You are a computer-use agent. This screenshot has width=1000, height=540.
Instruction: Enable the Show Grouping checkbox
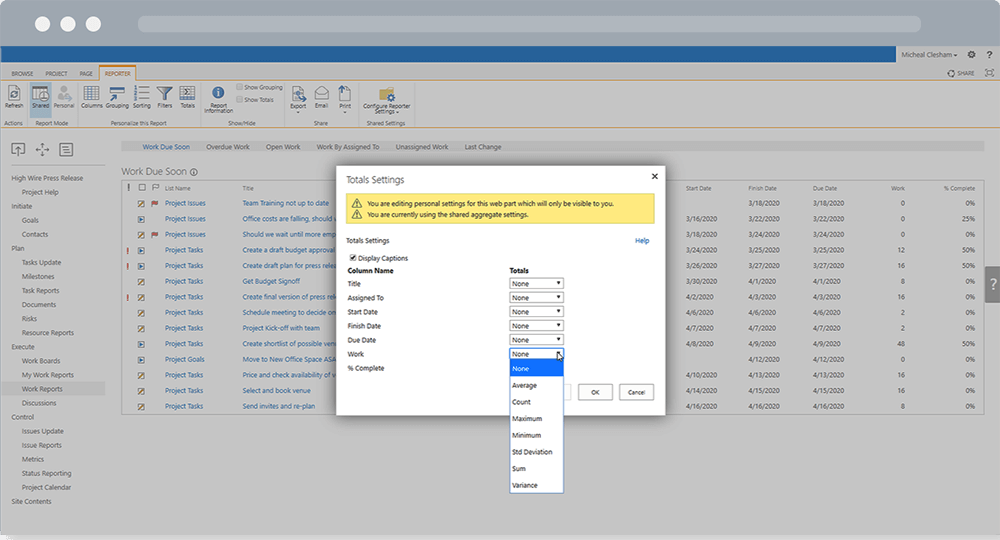[x=239, y=87]
